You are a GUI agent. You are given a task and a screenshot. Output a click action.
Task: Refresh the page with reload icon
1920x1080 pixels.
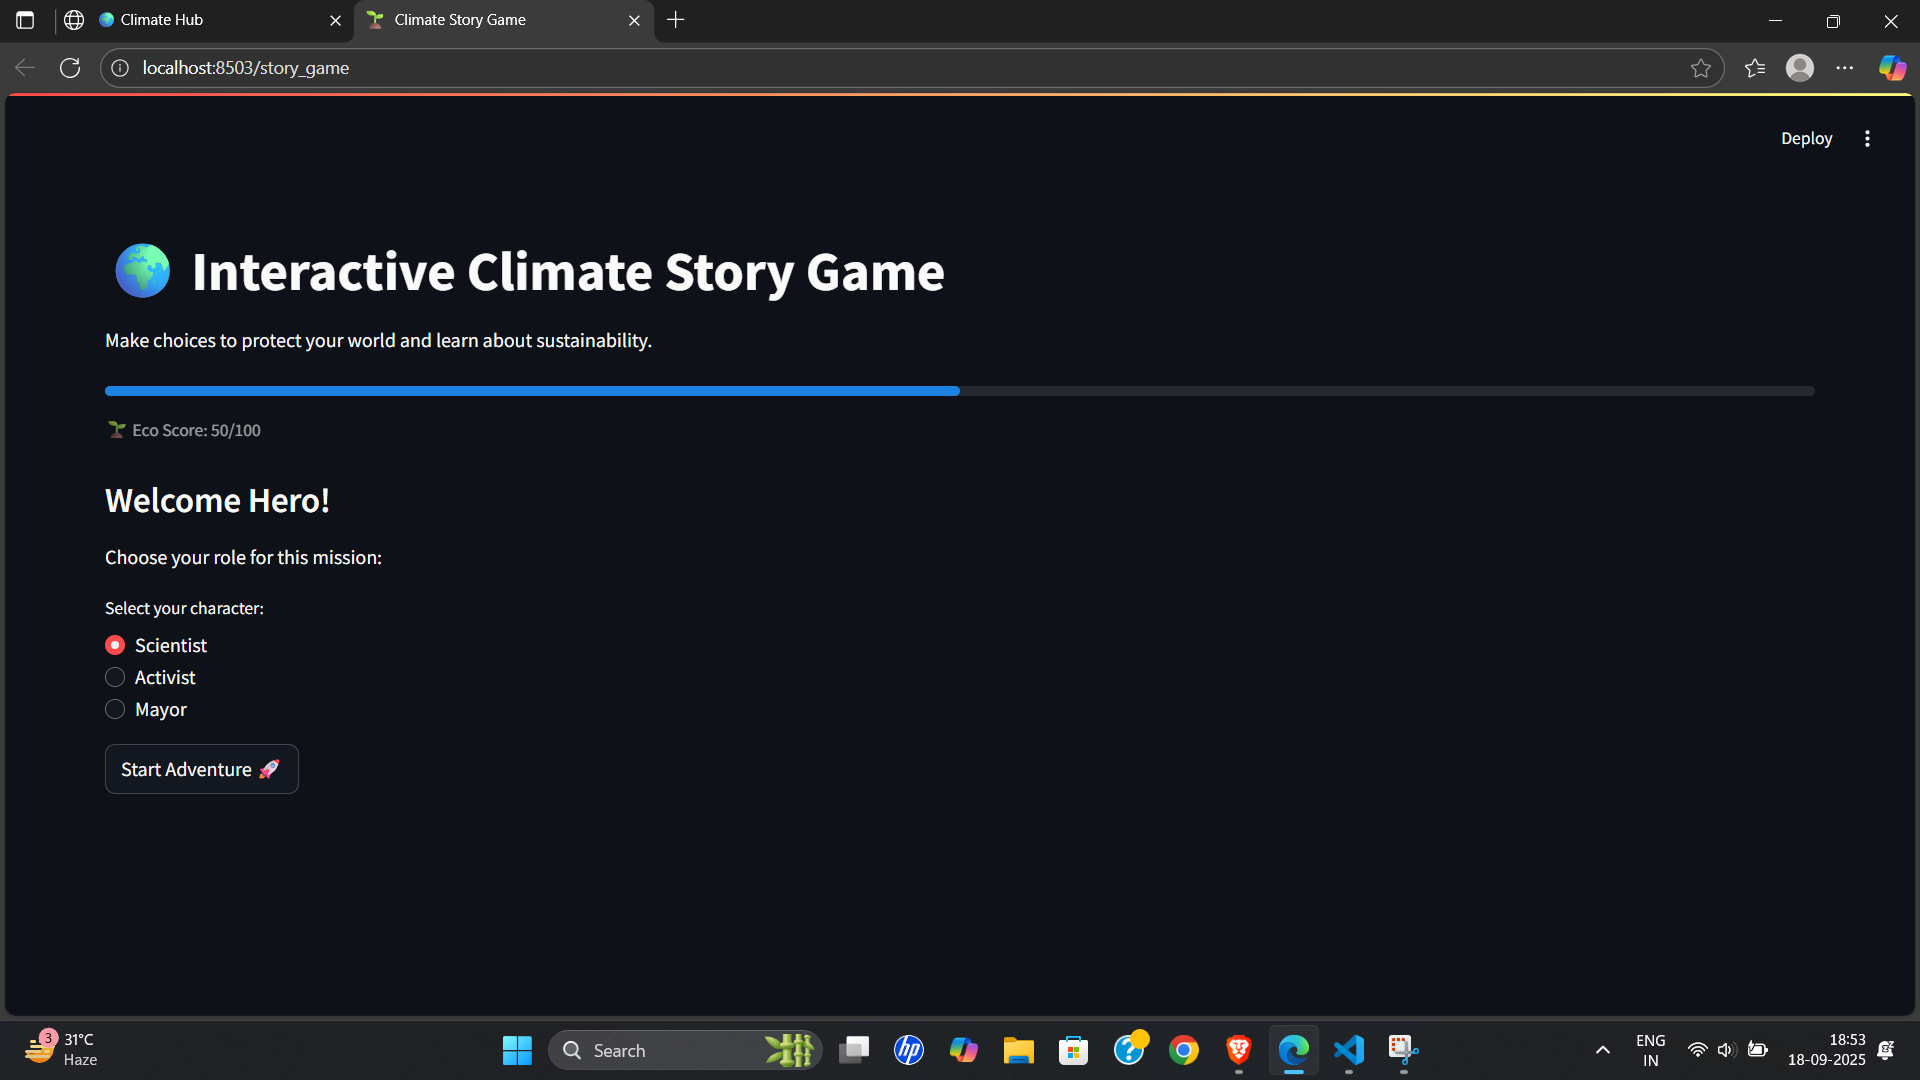pyautogui.click(x=70, y=68)
